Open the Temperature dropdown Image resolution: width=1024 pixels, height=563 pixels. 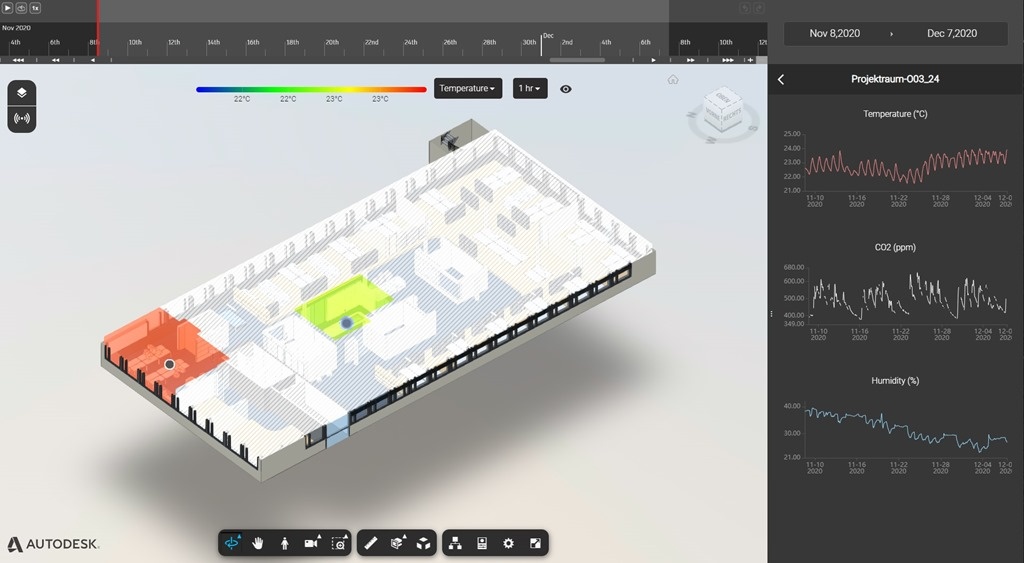point(467,89)
